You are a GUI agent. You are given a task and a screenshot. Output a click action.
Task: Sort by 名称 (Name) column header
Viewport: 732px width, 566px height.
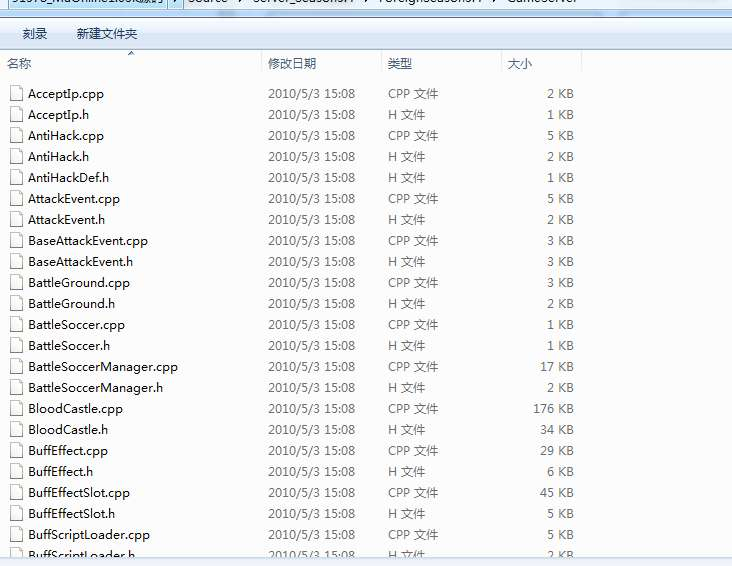click(x=20, y=64)
